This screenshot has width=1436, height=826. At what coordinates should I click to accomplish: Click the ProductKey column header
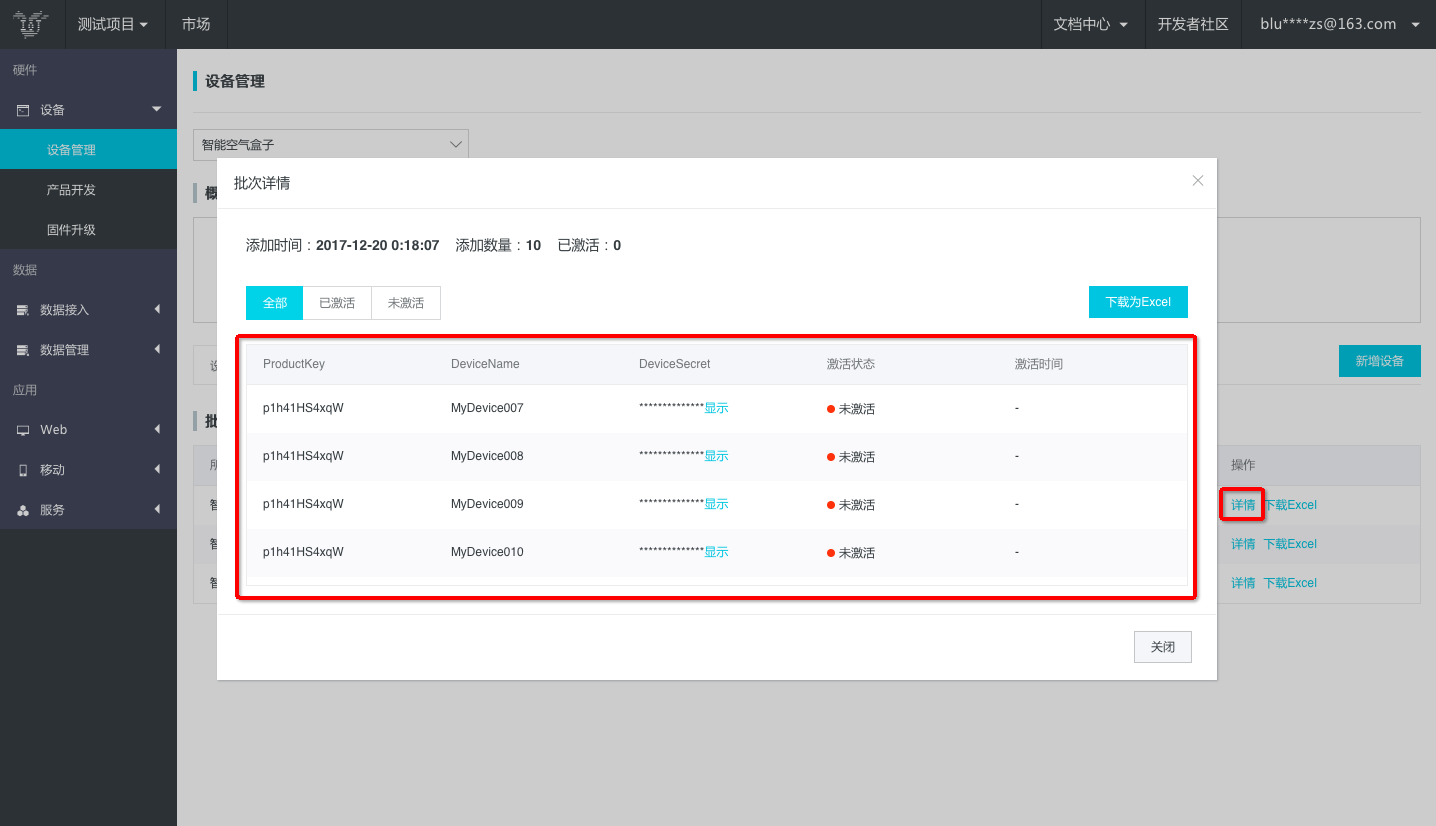(x=294, y=364)
